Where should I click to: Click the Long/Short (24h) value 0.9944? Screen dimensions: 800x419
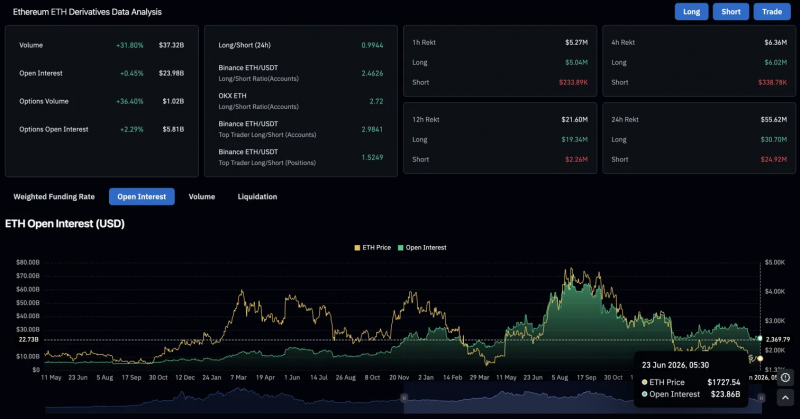coord(372,45)
